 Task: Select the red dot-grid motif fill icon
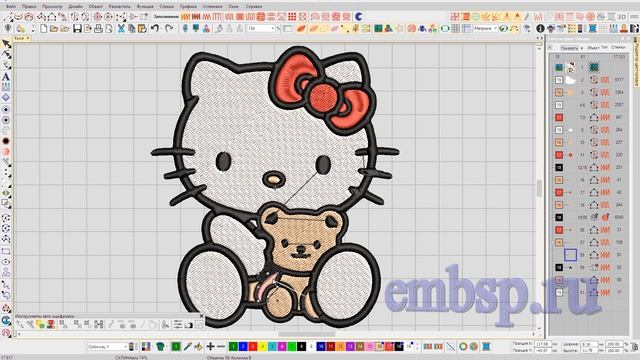point(292,17)
